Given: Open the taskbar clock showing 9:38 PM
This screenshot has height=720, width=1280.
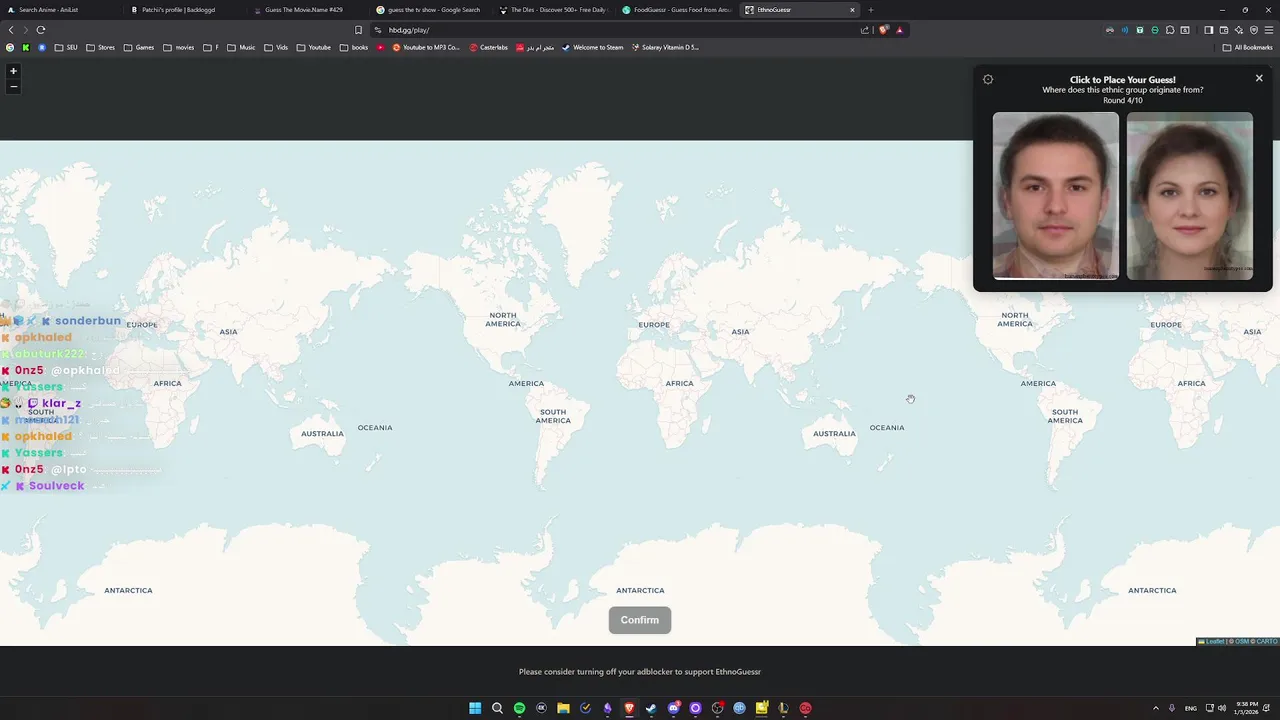Looking at the screenshot, I should tap(1247, 708).
